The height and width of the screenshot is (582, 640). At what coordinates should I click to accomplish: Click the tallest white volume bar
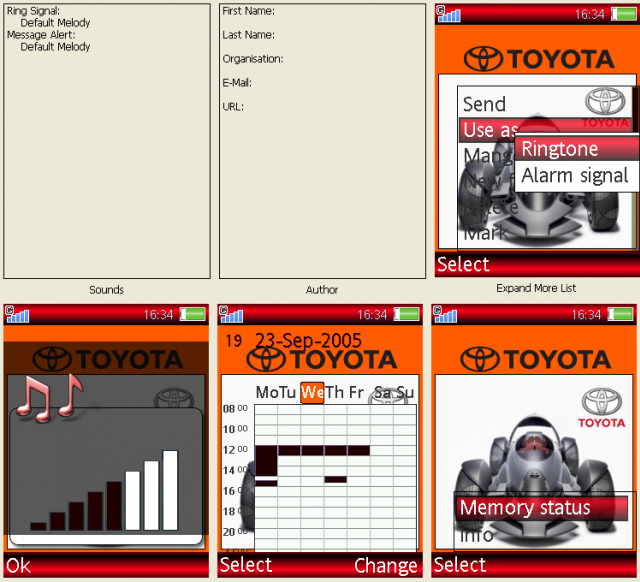[170, 490]
